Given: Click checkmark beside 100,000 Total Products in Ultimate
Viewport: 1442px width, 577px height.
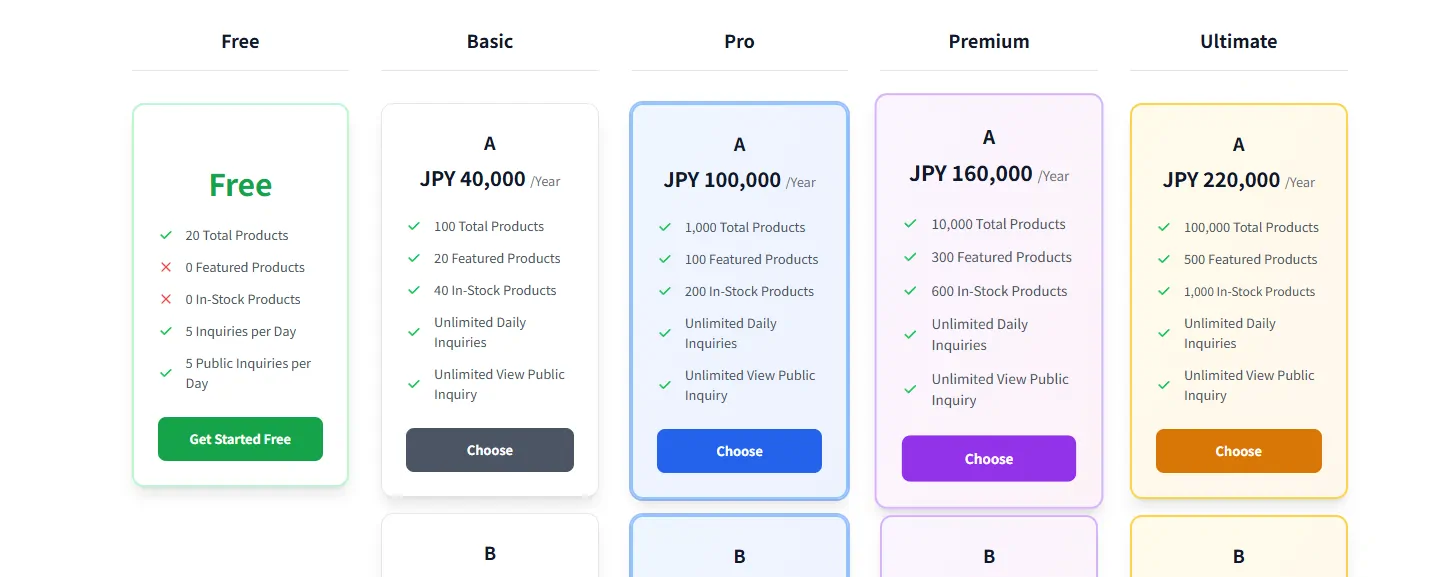Looking at the screenshot, I should 1164,227.
